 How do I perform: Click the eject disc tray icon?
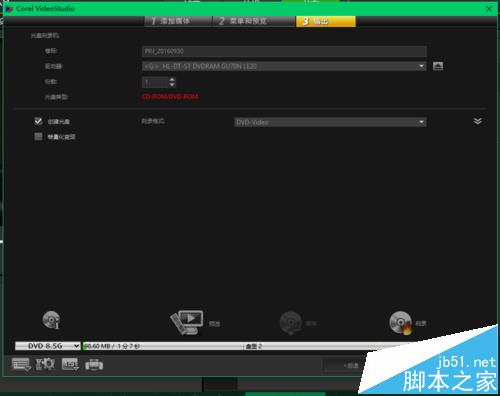(x=438, y=66)
